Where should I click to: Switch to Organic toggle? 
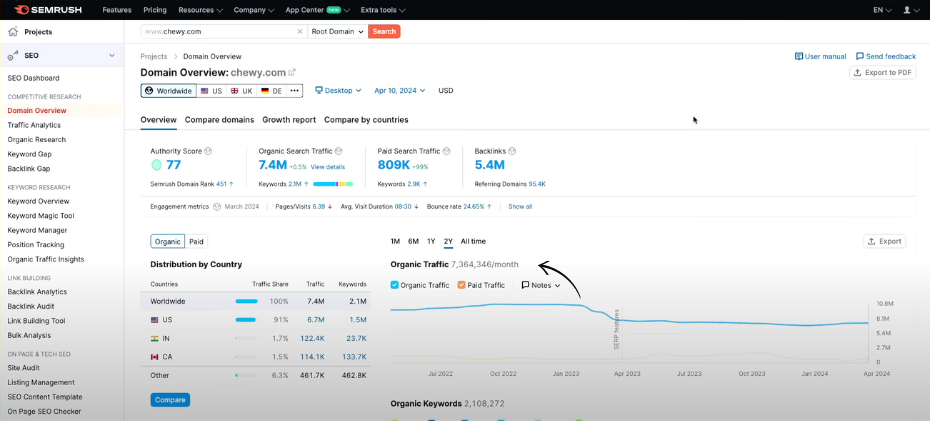(x=167, y=241)
